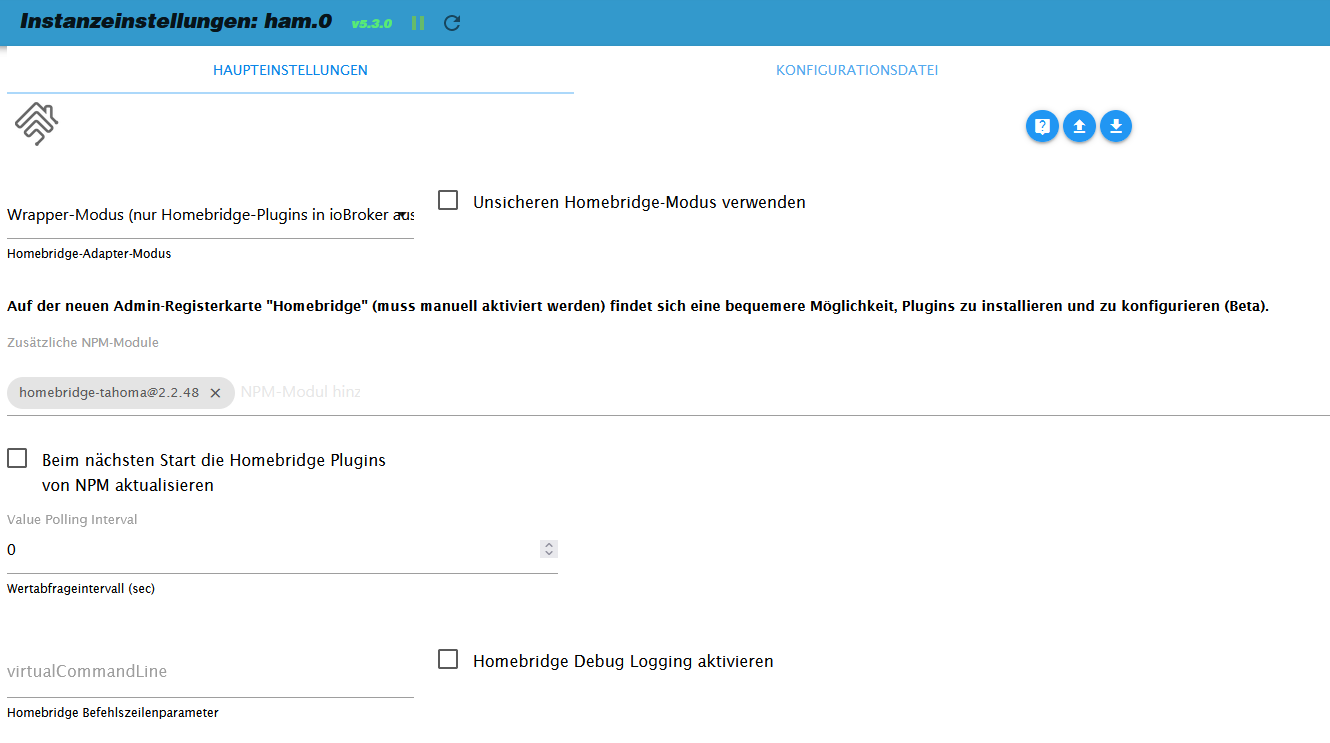
Task: Open the Homebridge-Adapter-Modus dropdown
Action: coord(210,215)
